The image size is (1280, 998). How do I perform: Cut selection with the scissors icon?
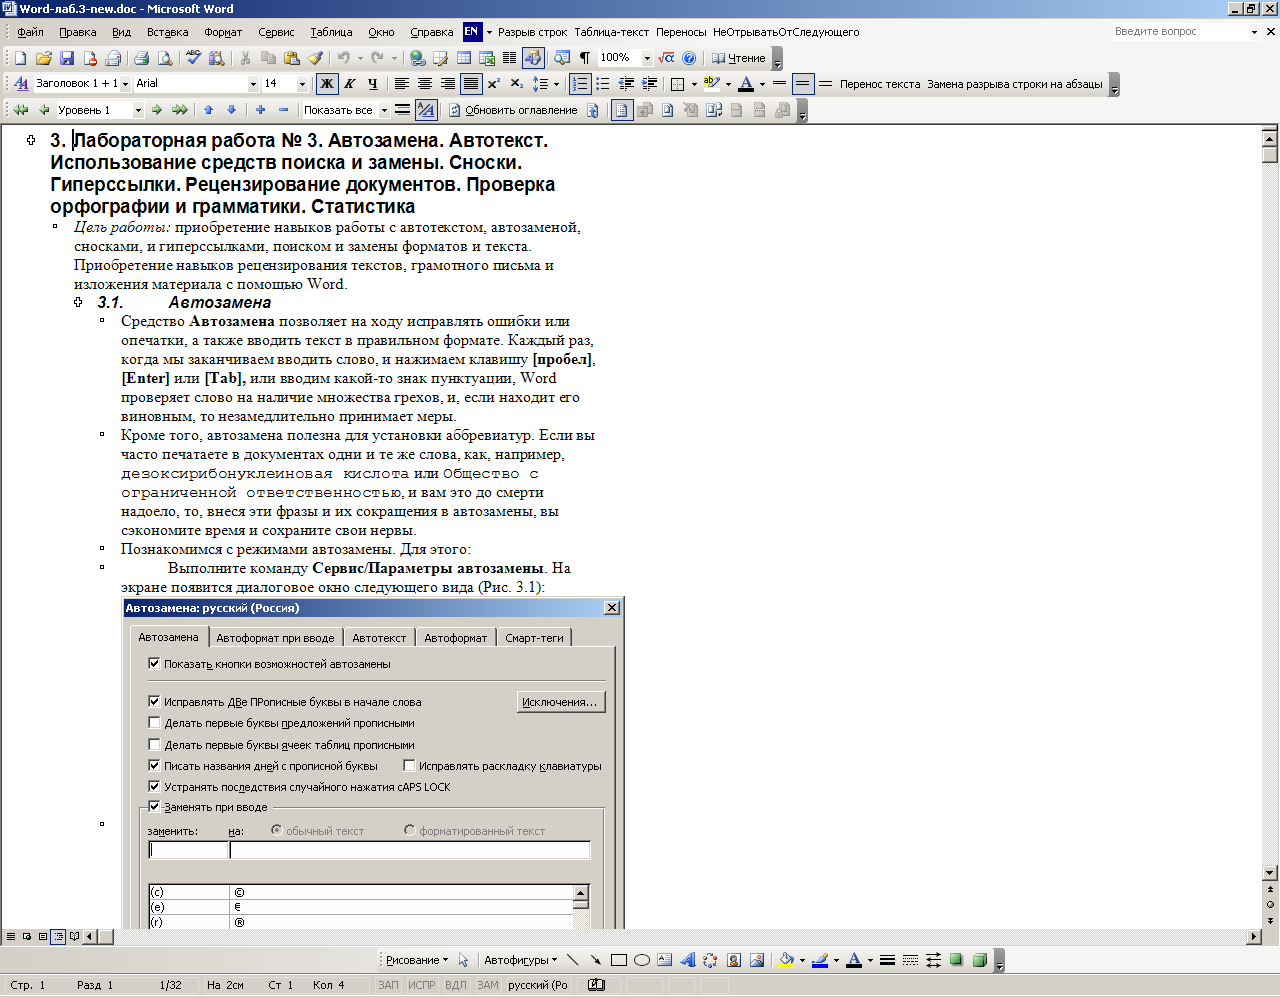245,58
